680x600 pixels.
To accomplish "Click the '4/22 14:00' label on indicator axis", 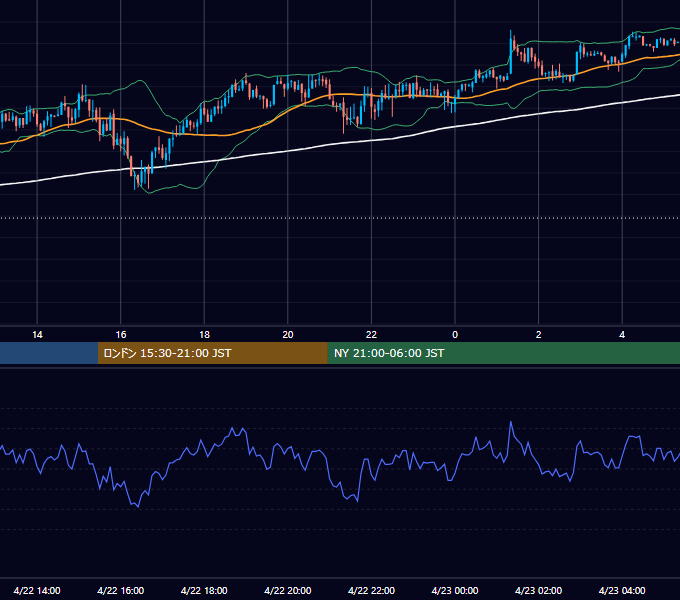I will point(37,590).
